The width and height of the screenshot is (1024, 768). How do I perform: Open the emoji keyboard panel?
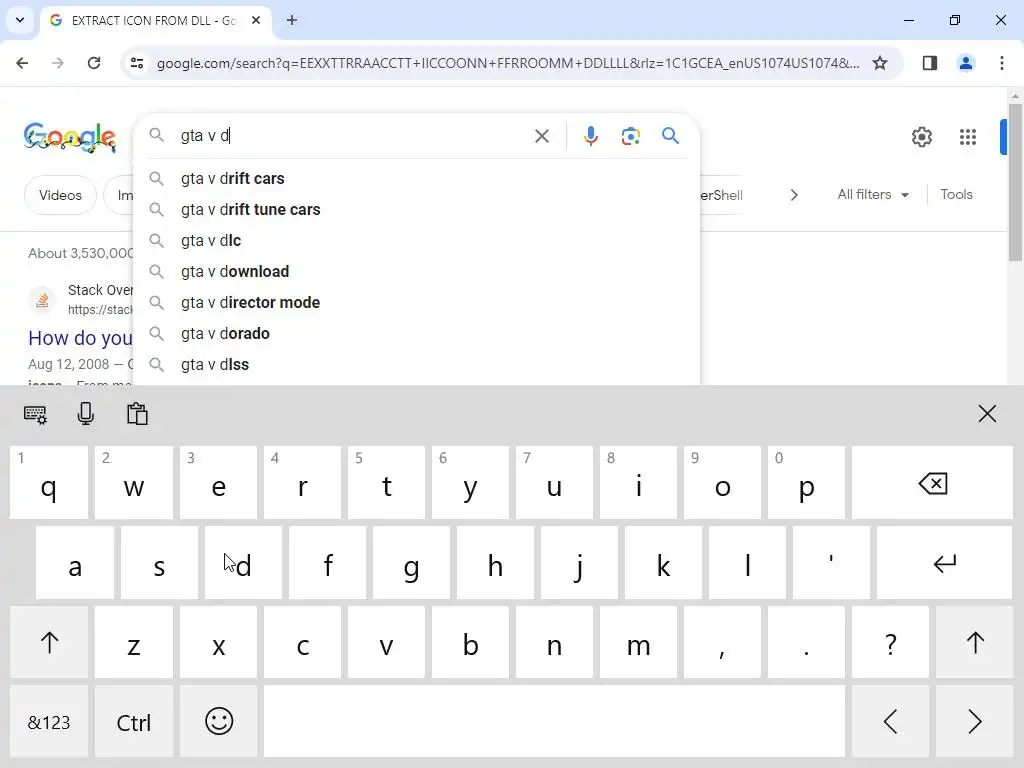click(219, 722)
